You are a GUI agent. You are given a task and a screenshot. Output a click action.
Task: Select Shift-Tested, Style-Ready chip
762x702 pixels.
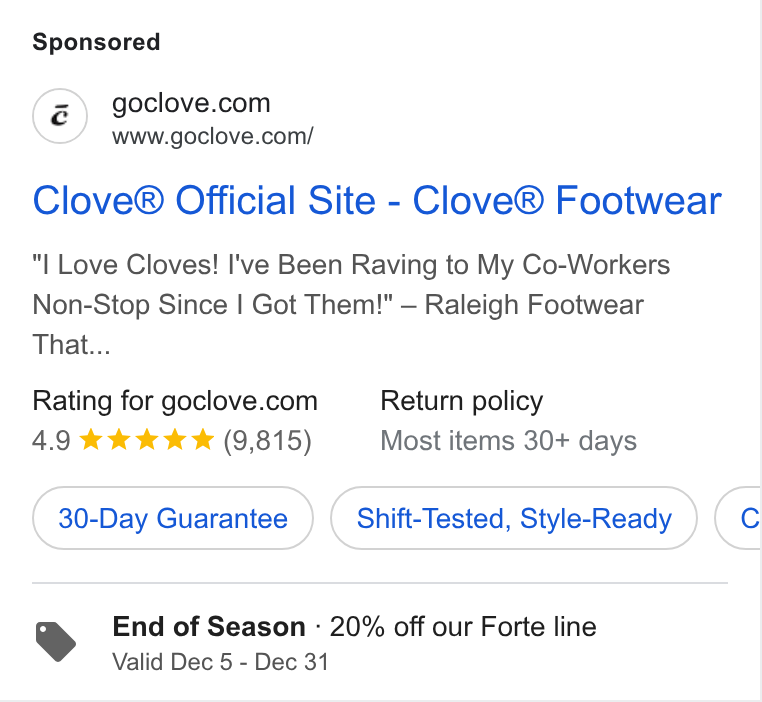click(514, 518)
